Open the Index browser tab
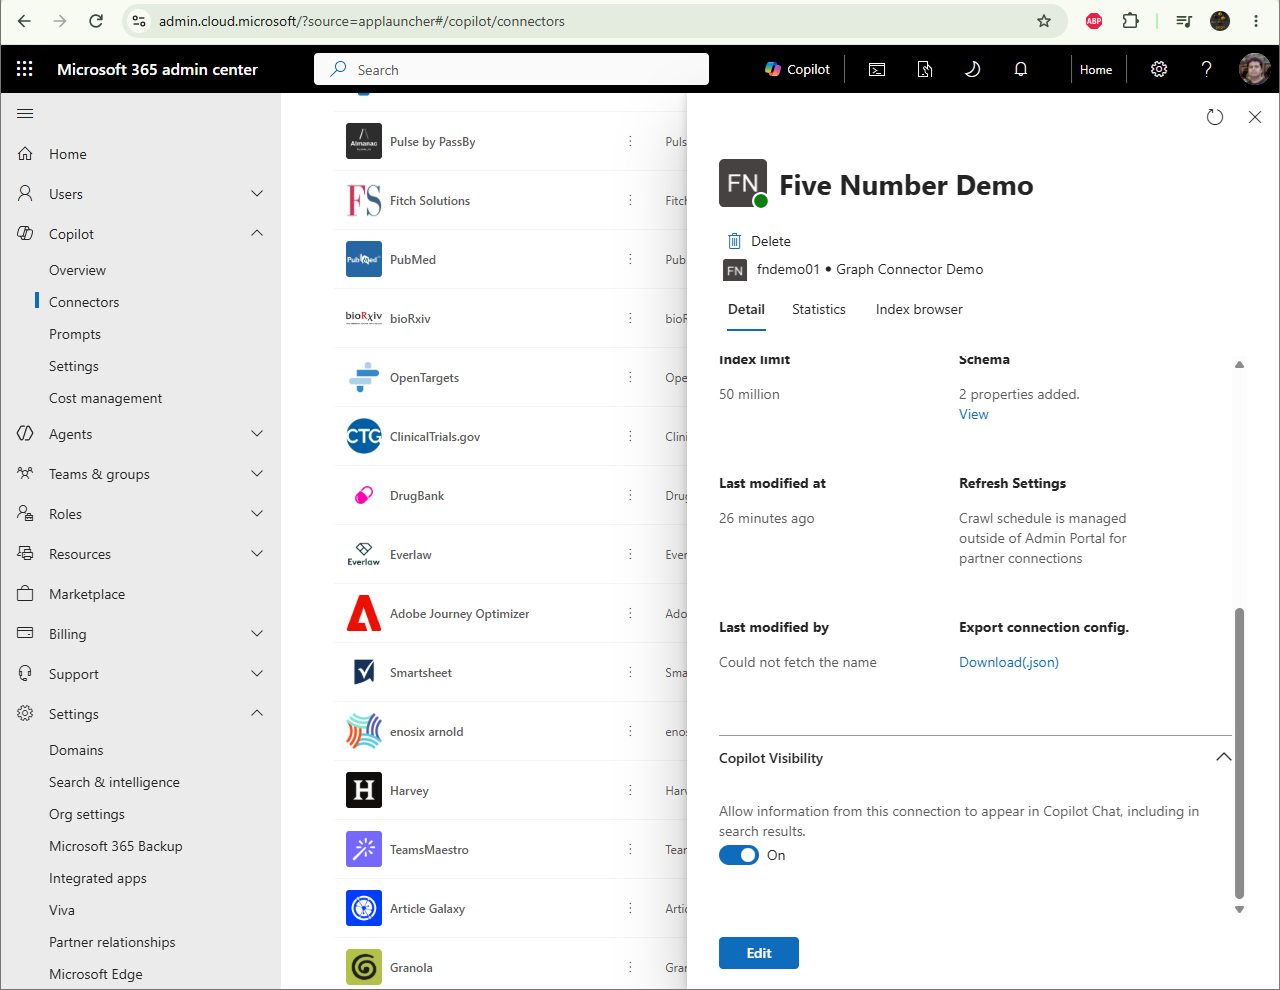 (x=919, y=310)
